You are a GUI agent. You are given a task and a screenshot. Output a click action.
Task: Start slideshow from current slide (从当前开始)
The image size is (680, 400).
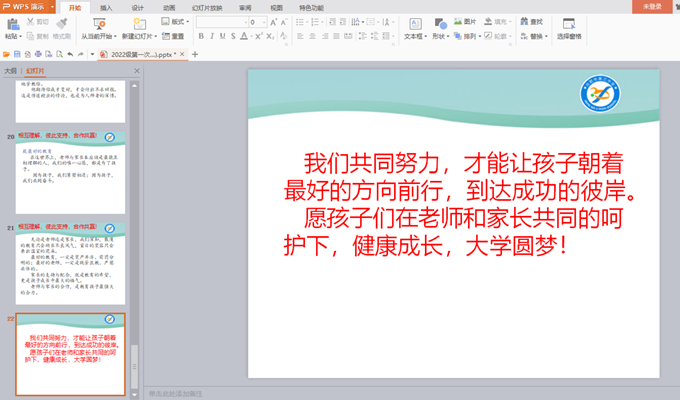click(x=98, y=24)
